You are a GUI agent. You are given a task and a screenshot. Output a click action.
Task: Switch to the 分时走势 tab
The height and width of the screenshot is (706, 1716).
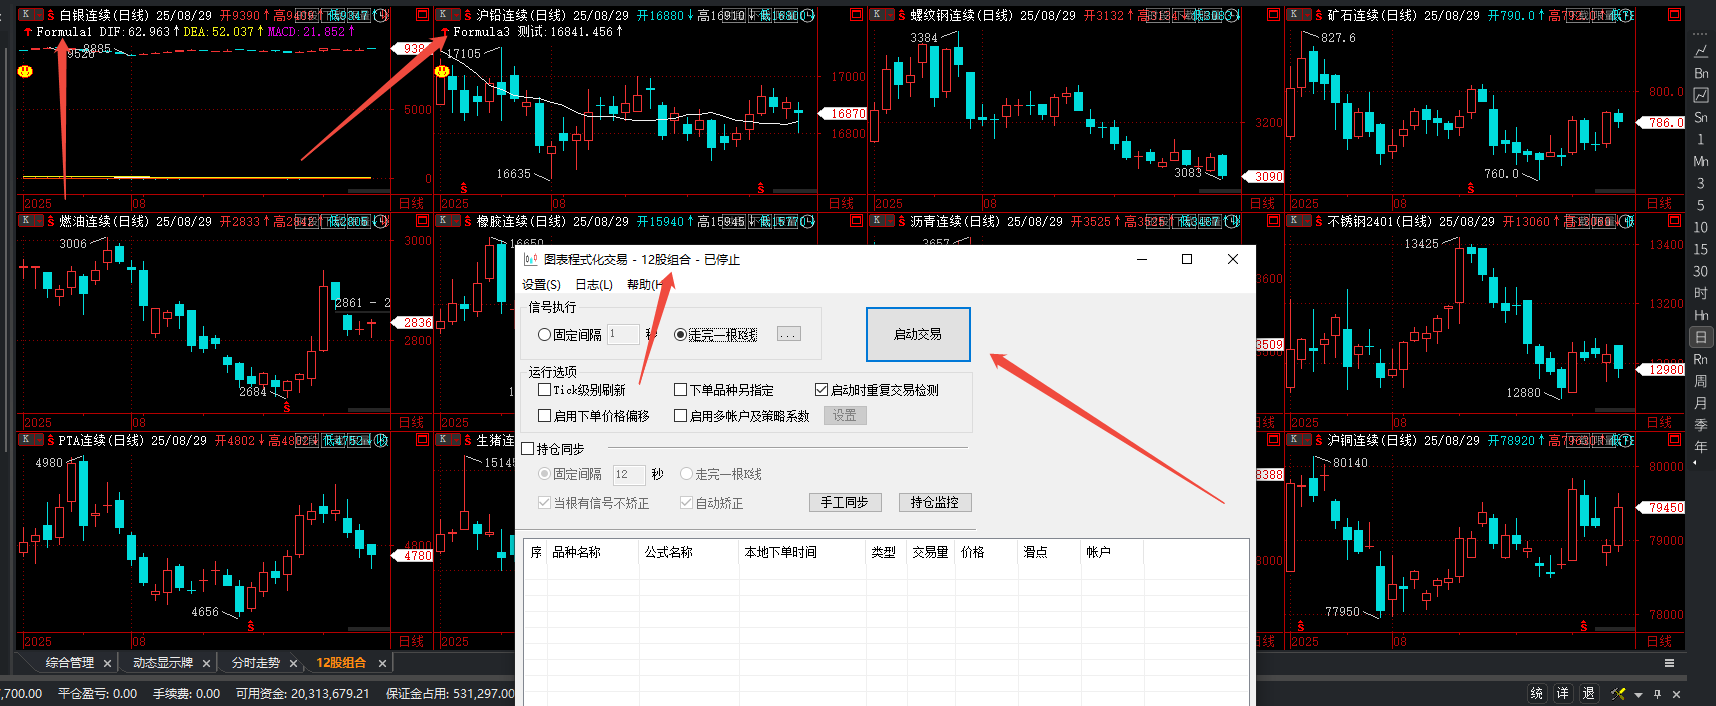coord(256,663)
